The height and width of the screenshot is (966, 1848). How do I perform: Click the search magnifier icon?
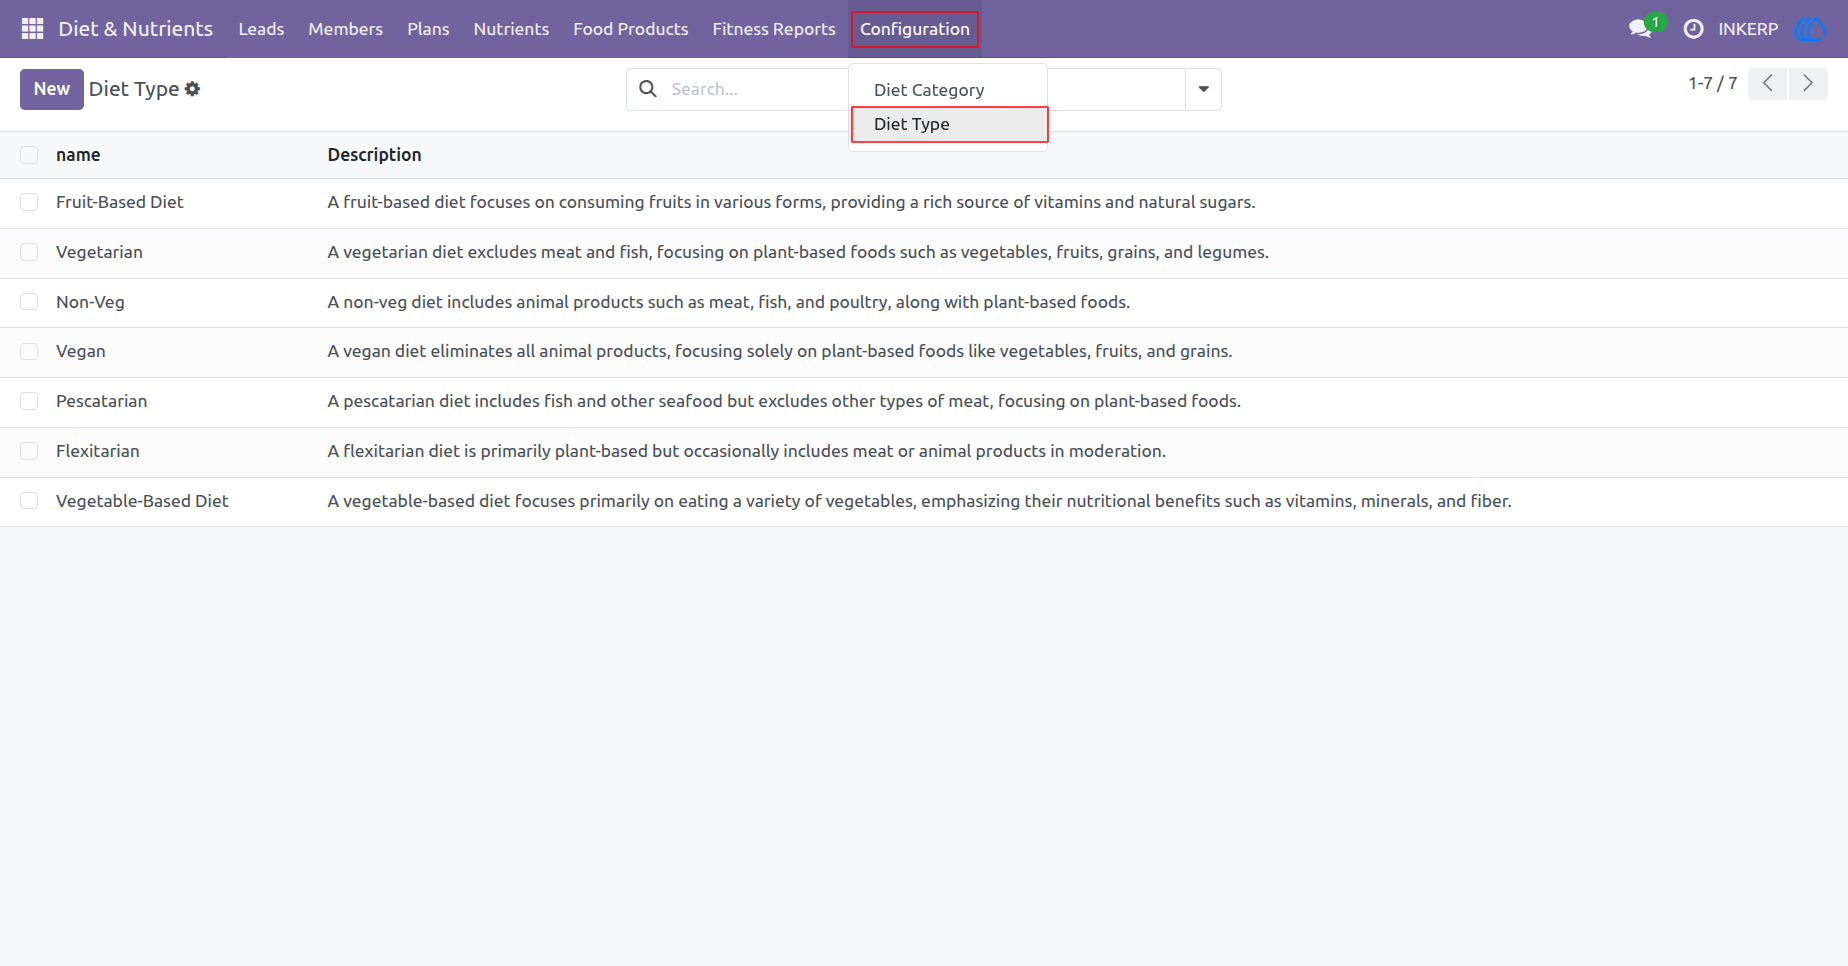pos(648,89)
